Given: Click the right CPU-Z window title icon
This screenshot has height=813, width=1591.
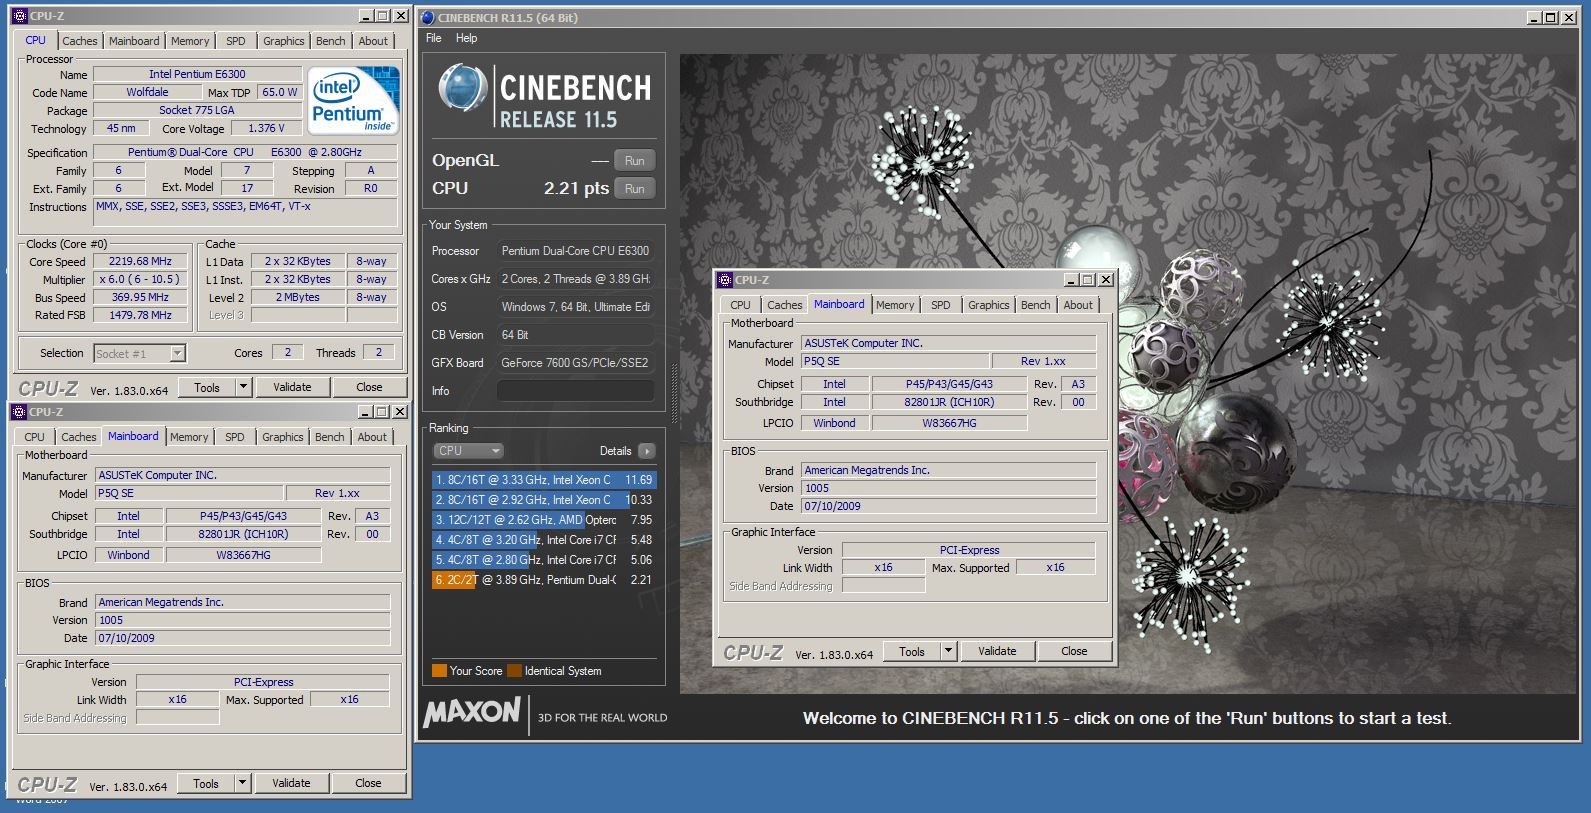Looking at the screenshot, I should 724,280.
